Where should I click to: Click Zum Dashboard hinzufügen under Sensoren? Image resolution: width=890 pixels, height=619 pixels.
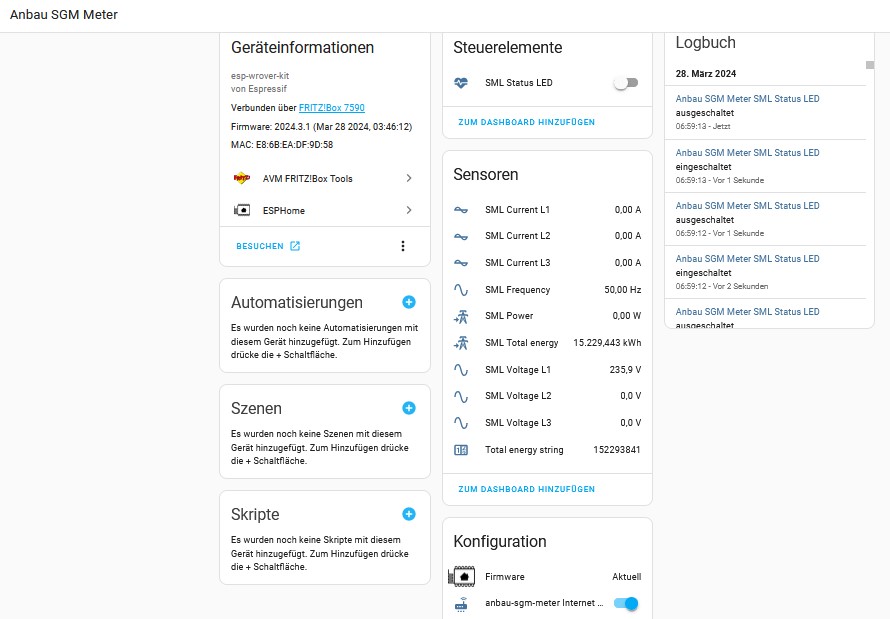click(x=526, y=489)
